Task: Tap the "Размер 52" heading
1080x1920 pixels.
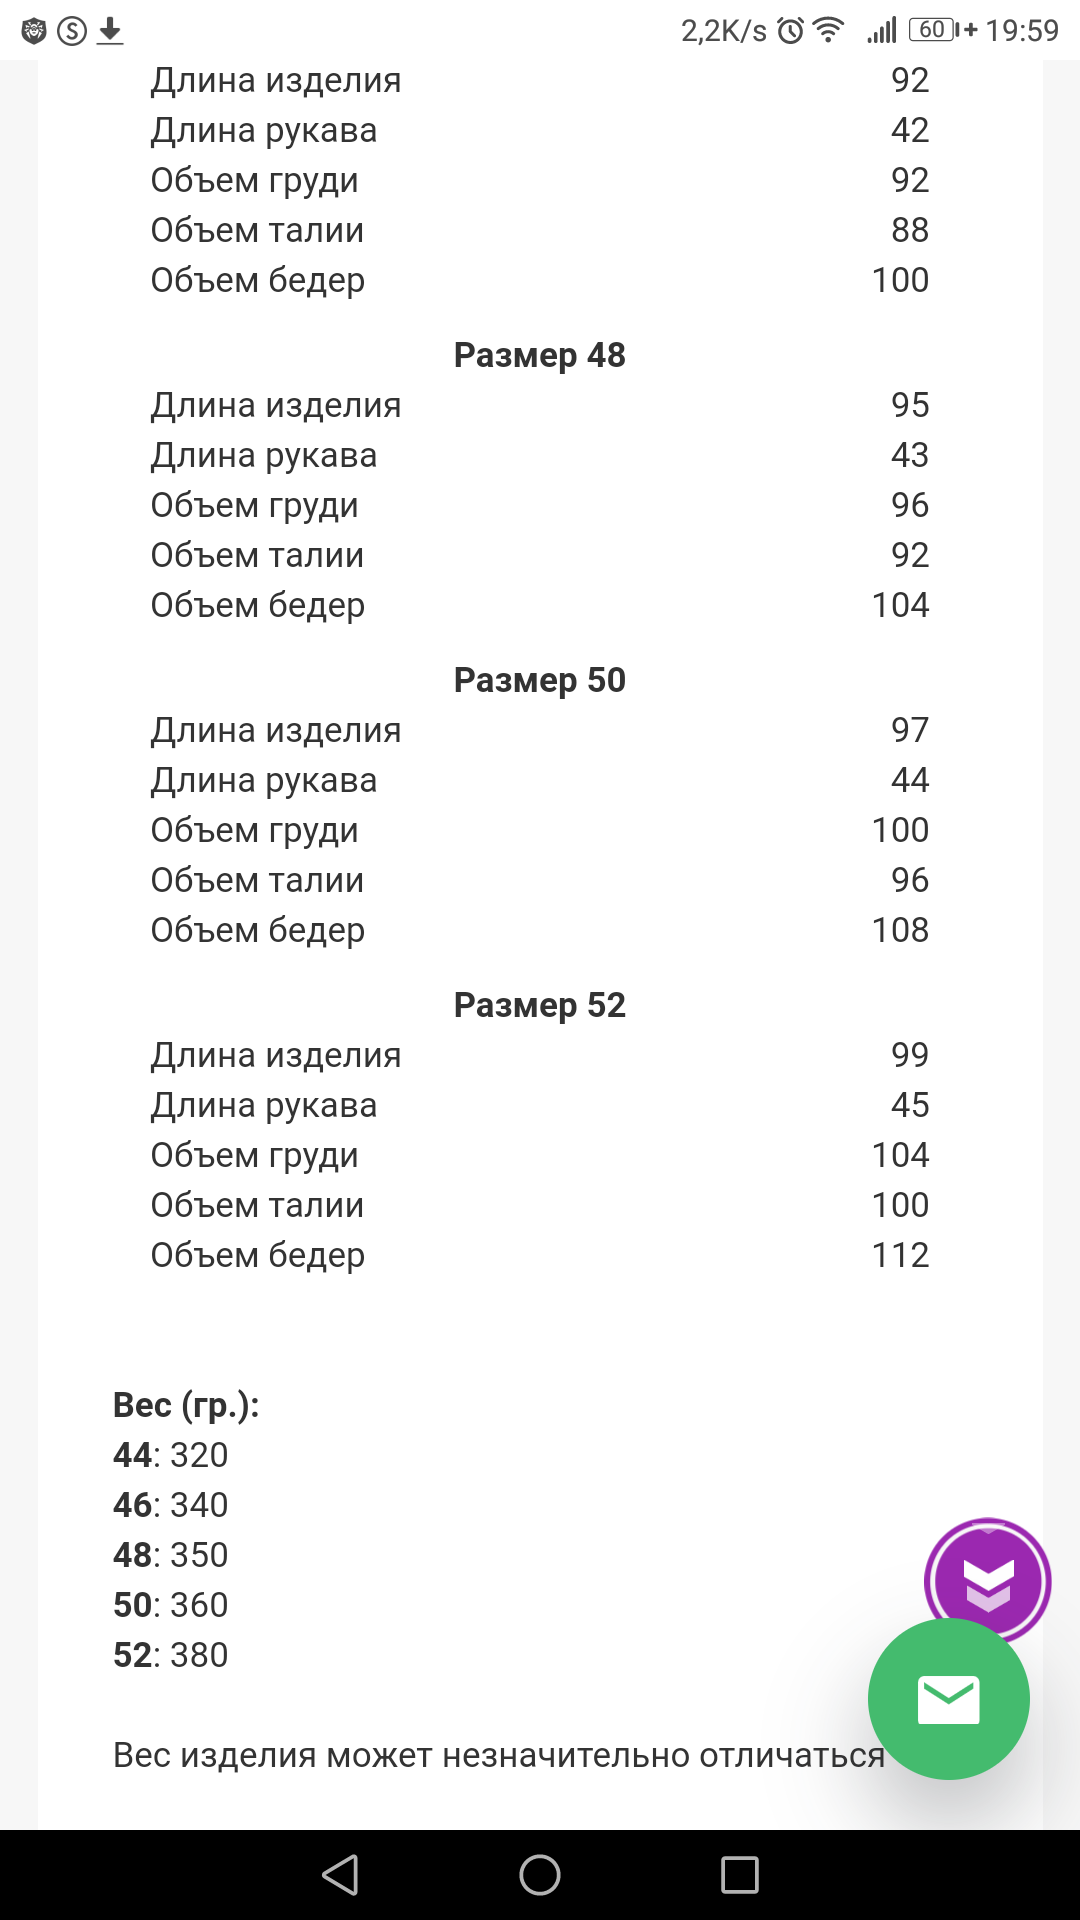Action: point(540,1005)
